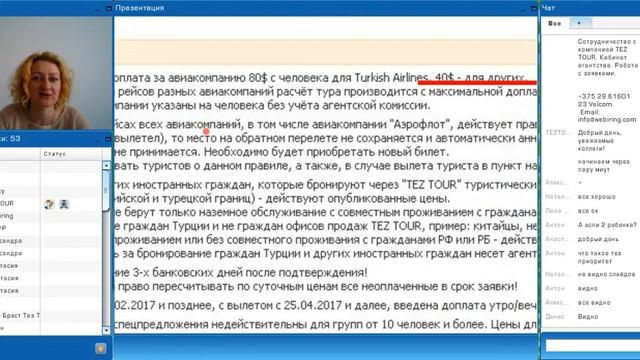Screen dimensions: 640x360
Task: Click the 'Статус' column header
Action: coord(55,154)
